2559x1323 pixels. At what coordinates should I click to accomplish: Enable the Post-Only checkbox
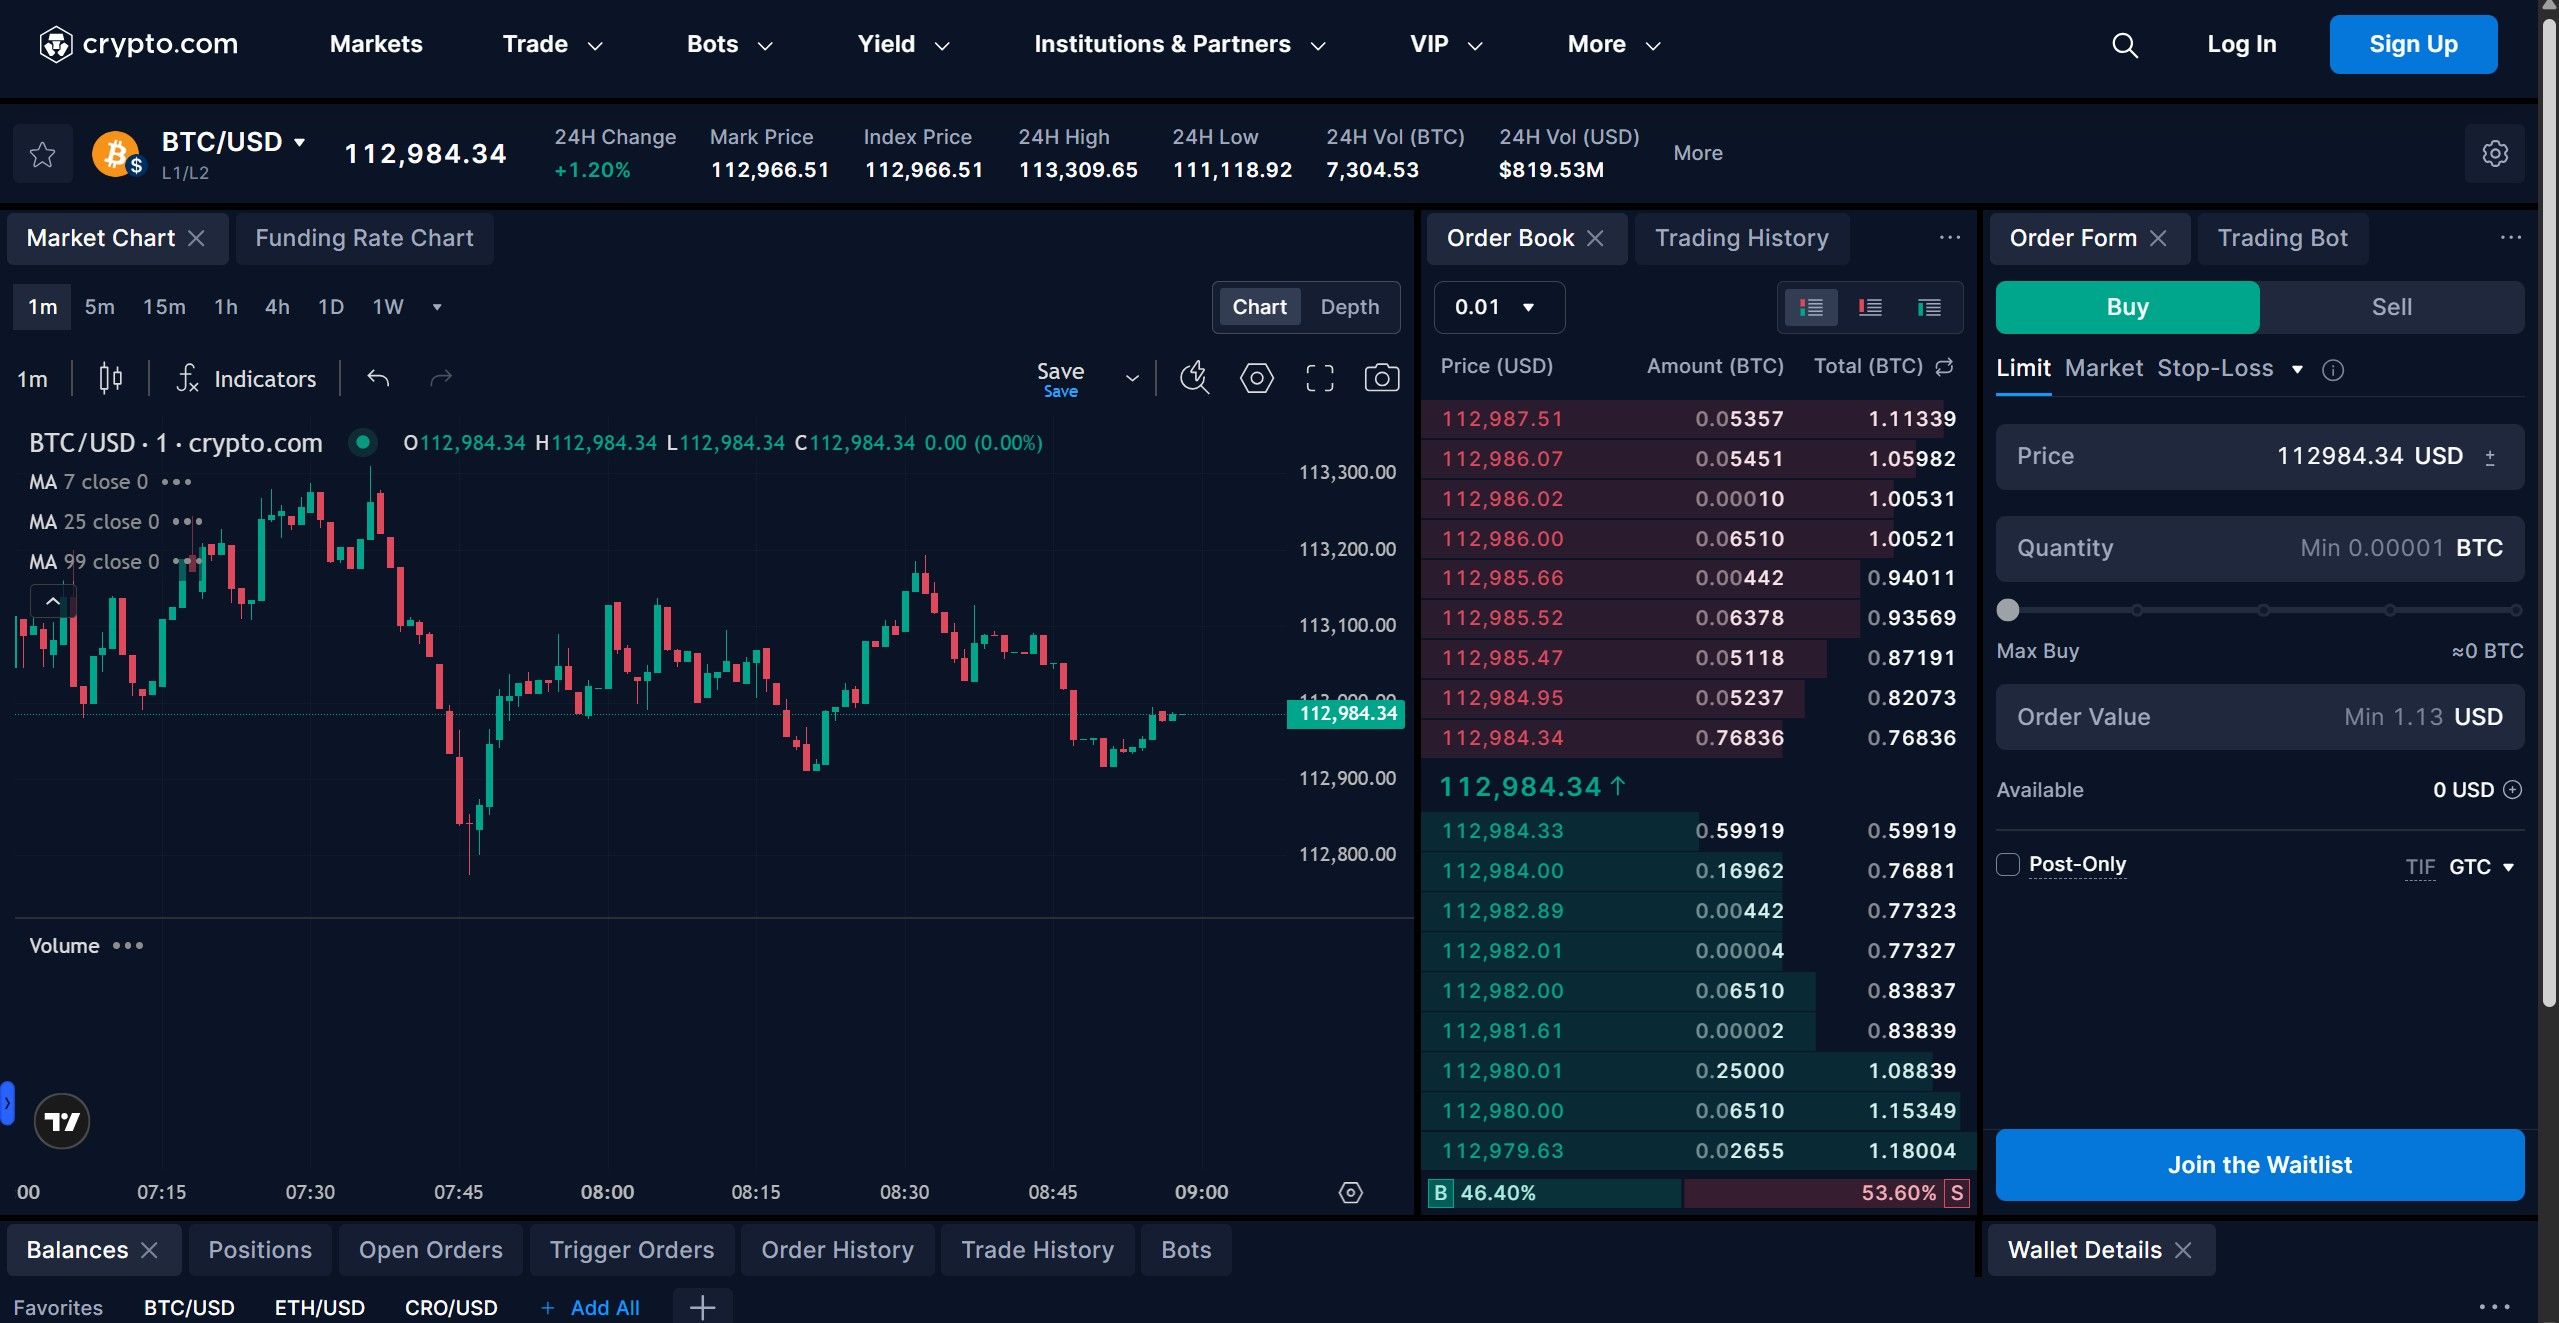[x=2008, y=864]
